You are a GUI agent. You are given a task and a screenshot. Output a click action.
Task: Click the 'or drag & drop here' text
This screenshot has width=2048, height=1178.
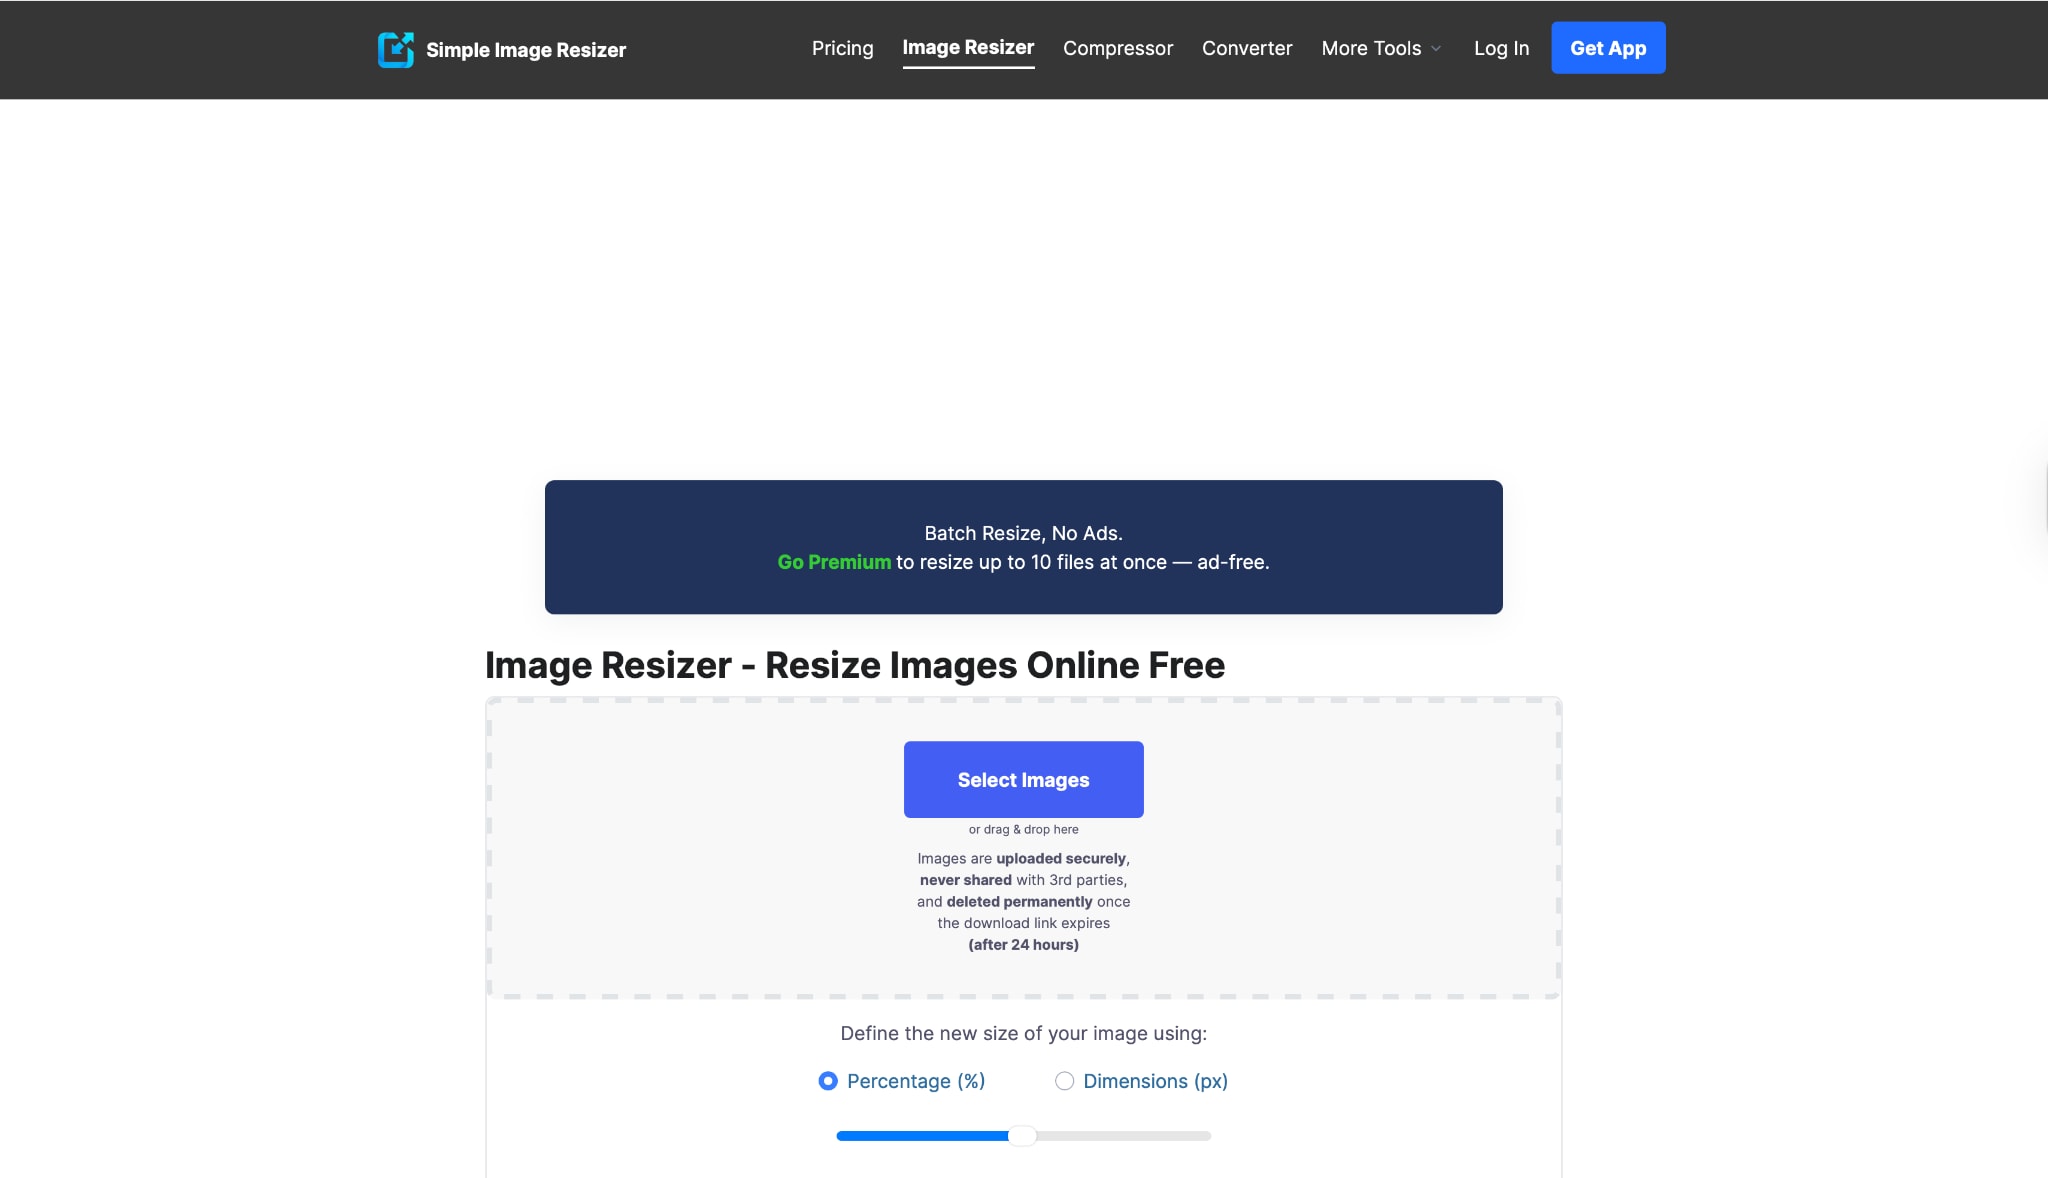[1023, 829]
